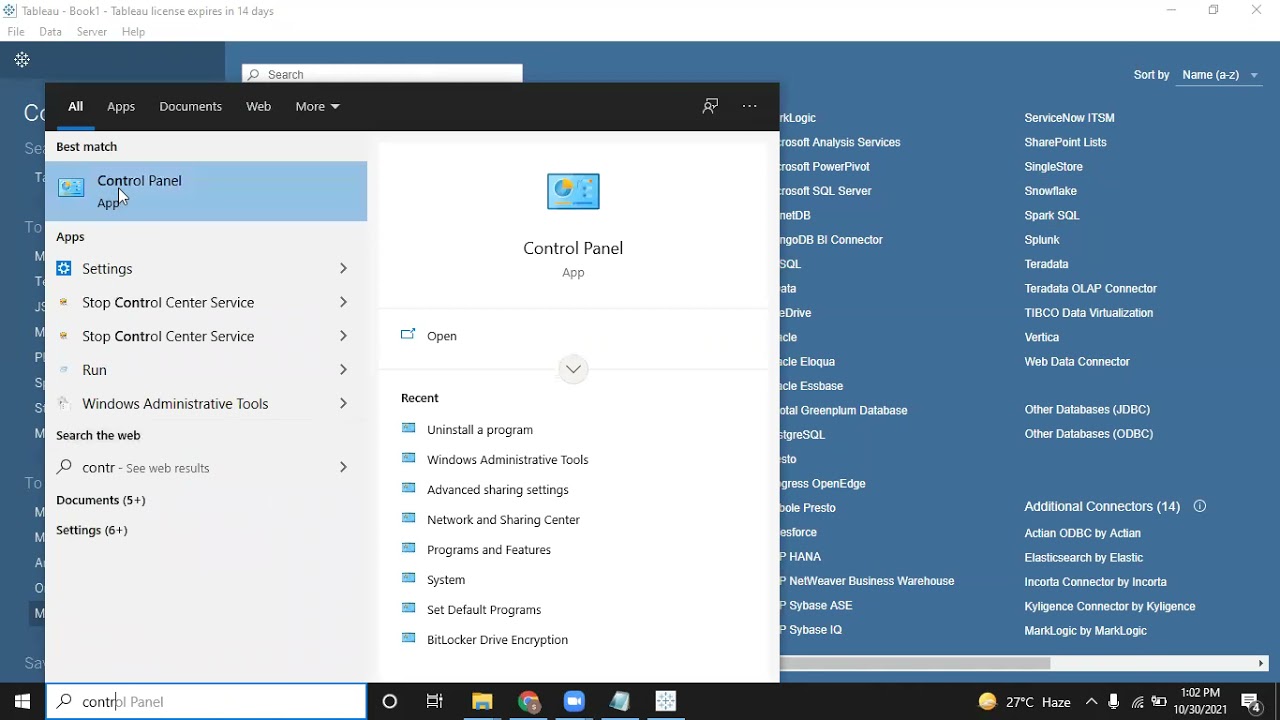Click the horizontal scrollbar under the connector list
1280x720 pixels.
[915, 663]
